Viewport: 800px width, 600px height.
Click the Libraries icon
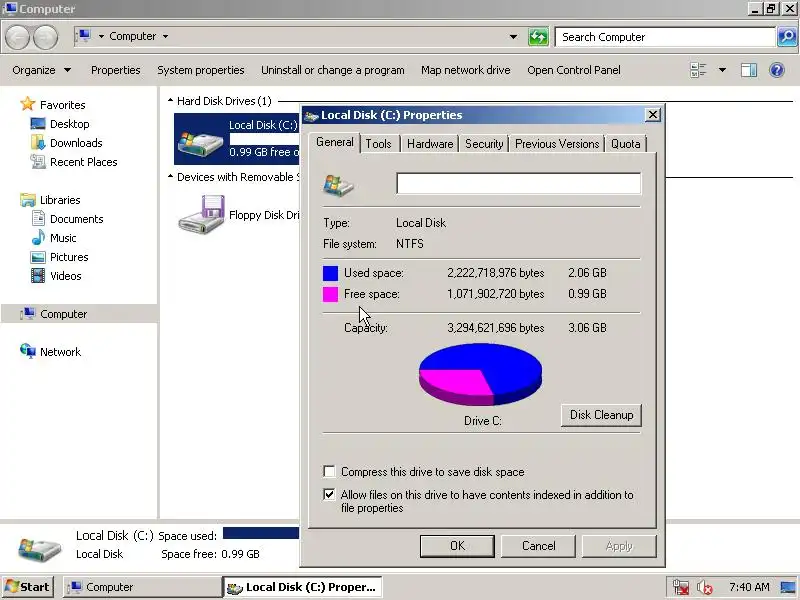(28, 199)
